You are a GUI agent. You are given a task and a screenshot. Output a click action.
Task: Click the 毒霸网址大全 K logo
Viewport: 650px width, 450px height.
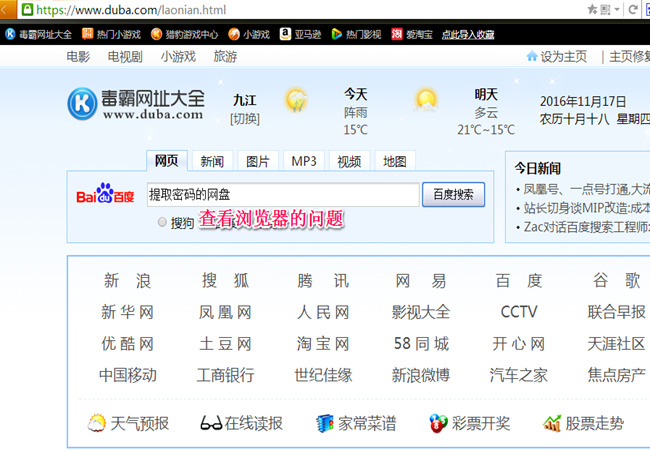tap(136, 104)
